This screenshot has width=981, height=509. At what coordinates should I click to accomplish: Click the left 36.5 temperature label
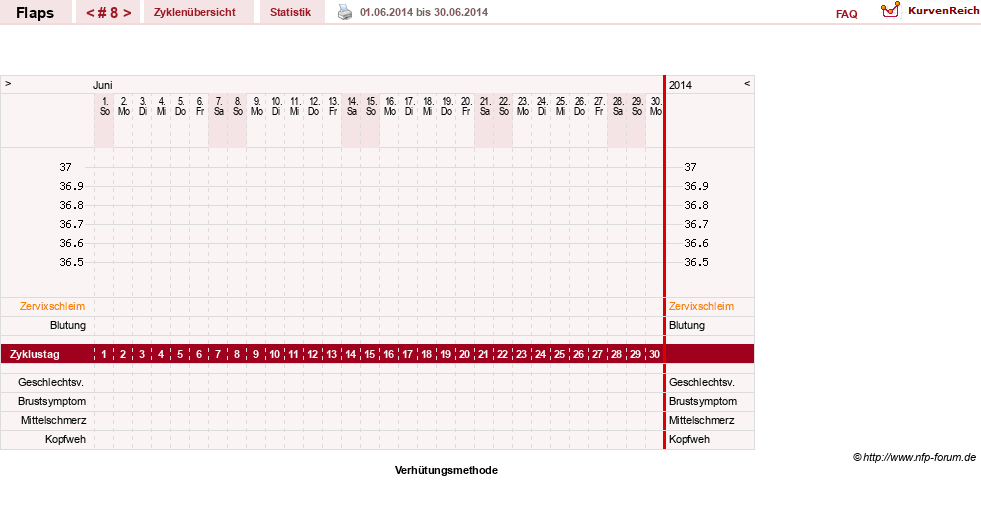point(71,263)
